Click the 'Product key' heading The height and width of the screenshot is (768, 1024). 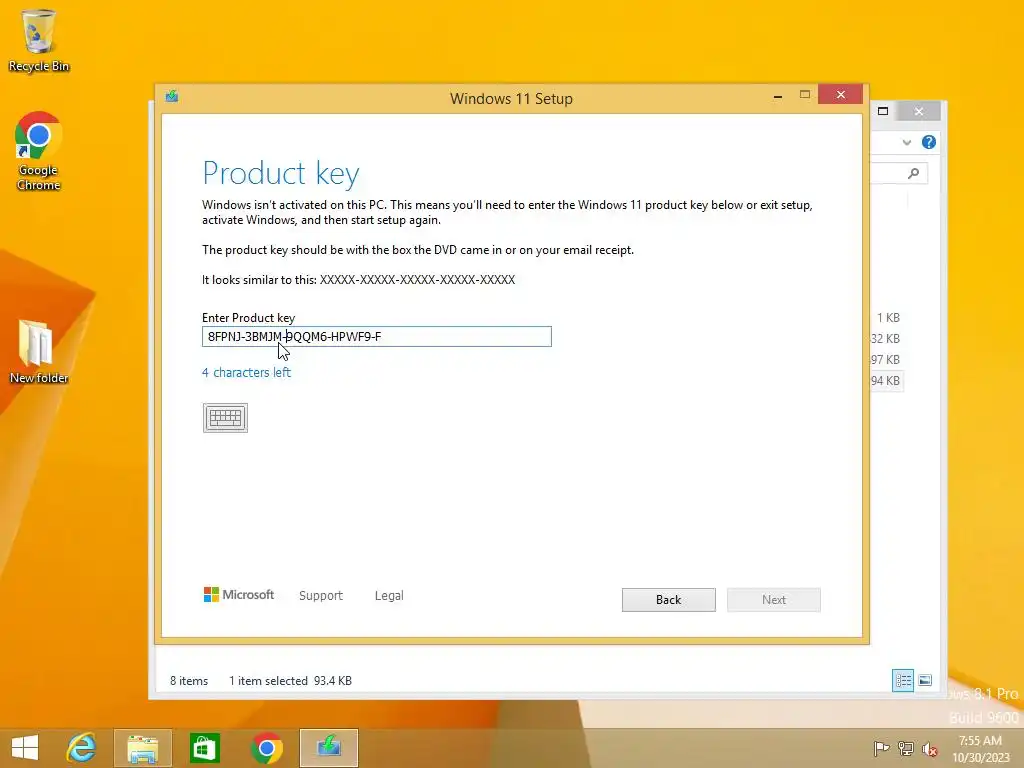(x=281, y=173)
